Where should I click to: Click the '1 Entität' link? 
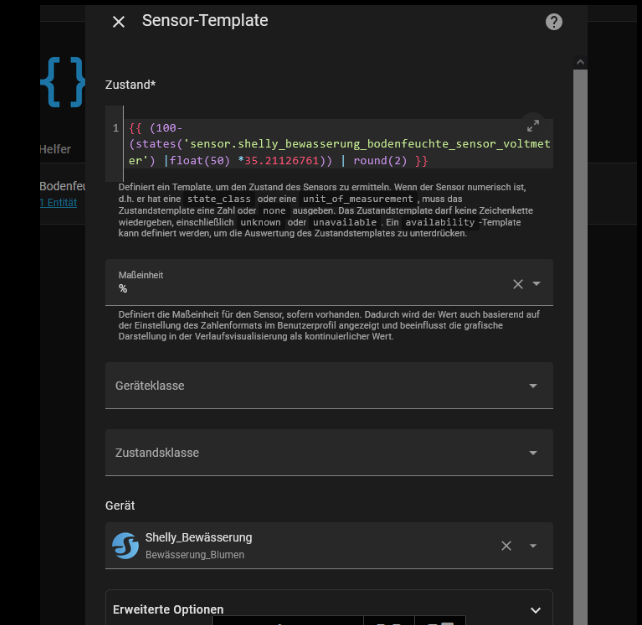(x=57, y=203)
